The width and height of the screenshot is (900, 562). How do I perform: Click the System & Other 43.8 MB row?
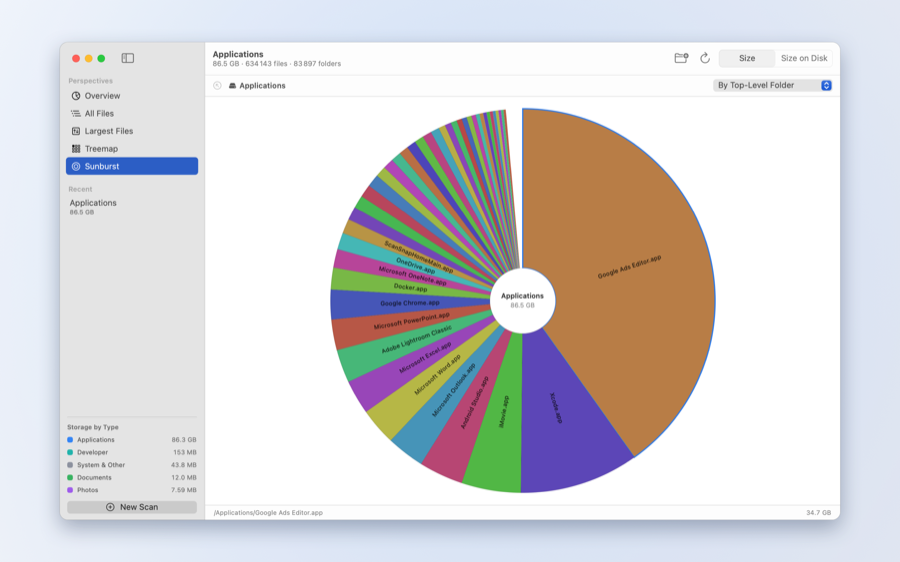click(x=132, y=465)
